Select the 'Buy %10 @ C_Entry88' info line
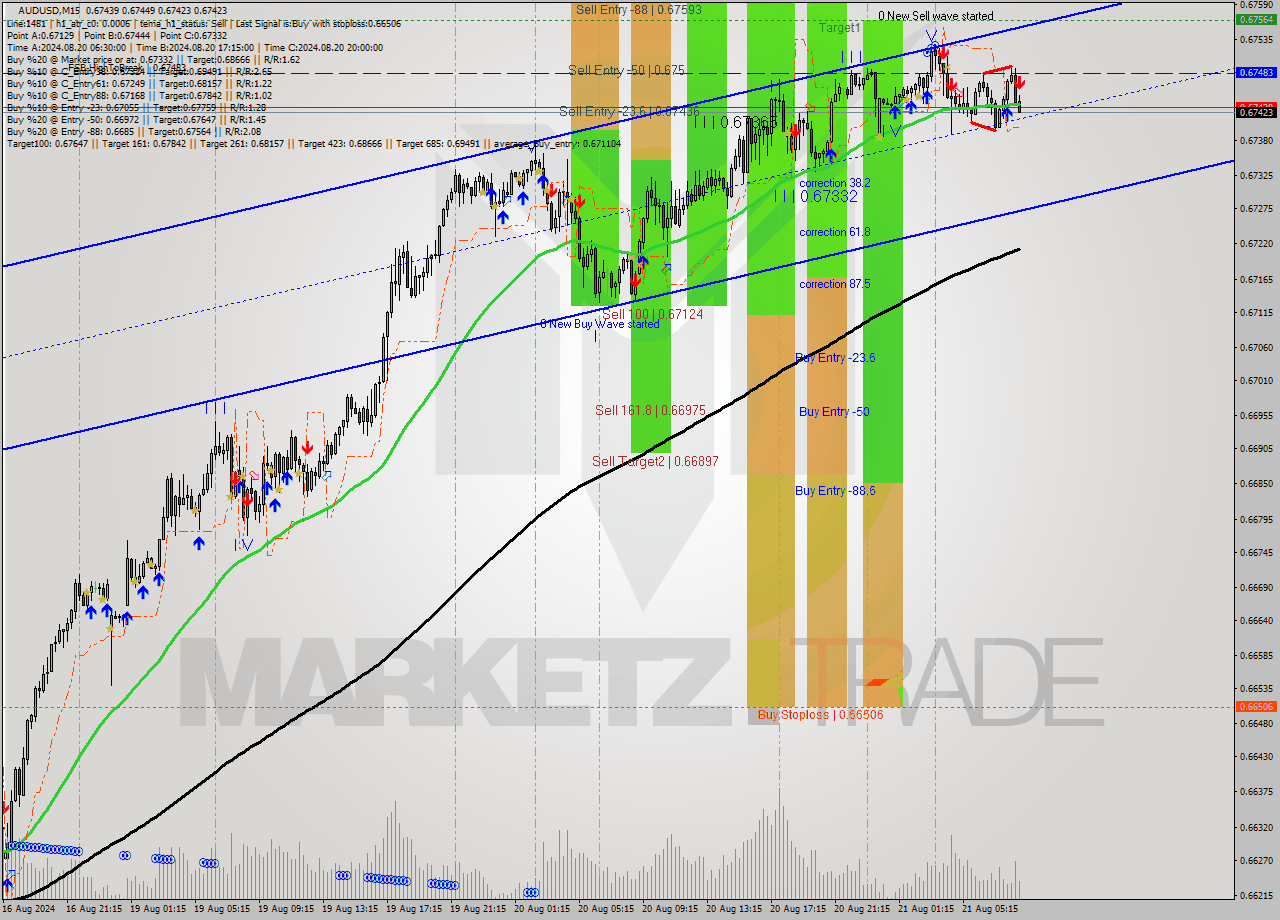The image size is (1280, 920). pos(139,95)
